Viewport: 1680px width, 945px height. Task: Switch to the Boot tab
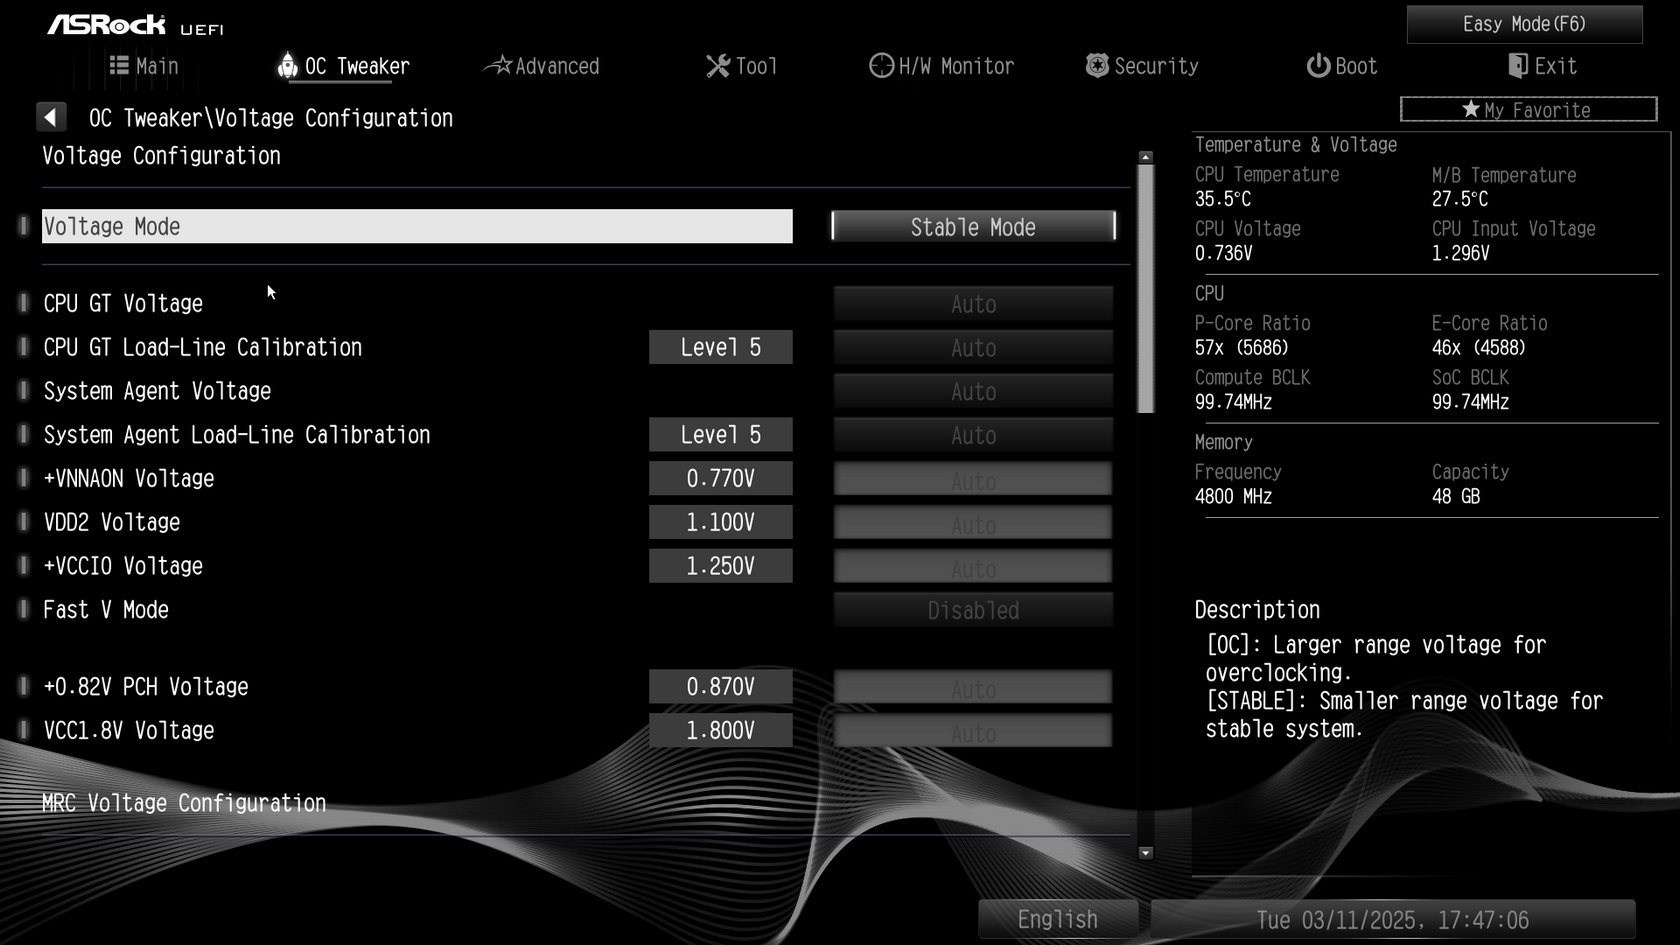[1342, 66]
